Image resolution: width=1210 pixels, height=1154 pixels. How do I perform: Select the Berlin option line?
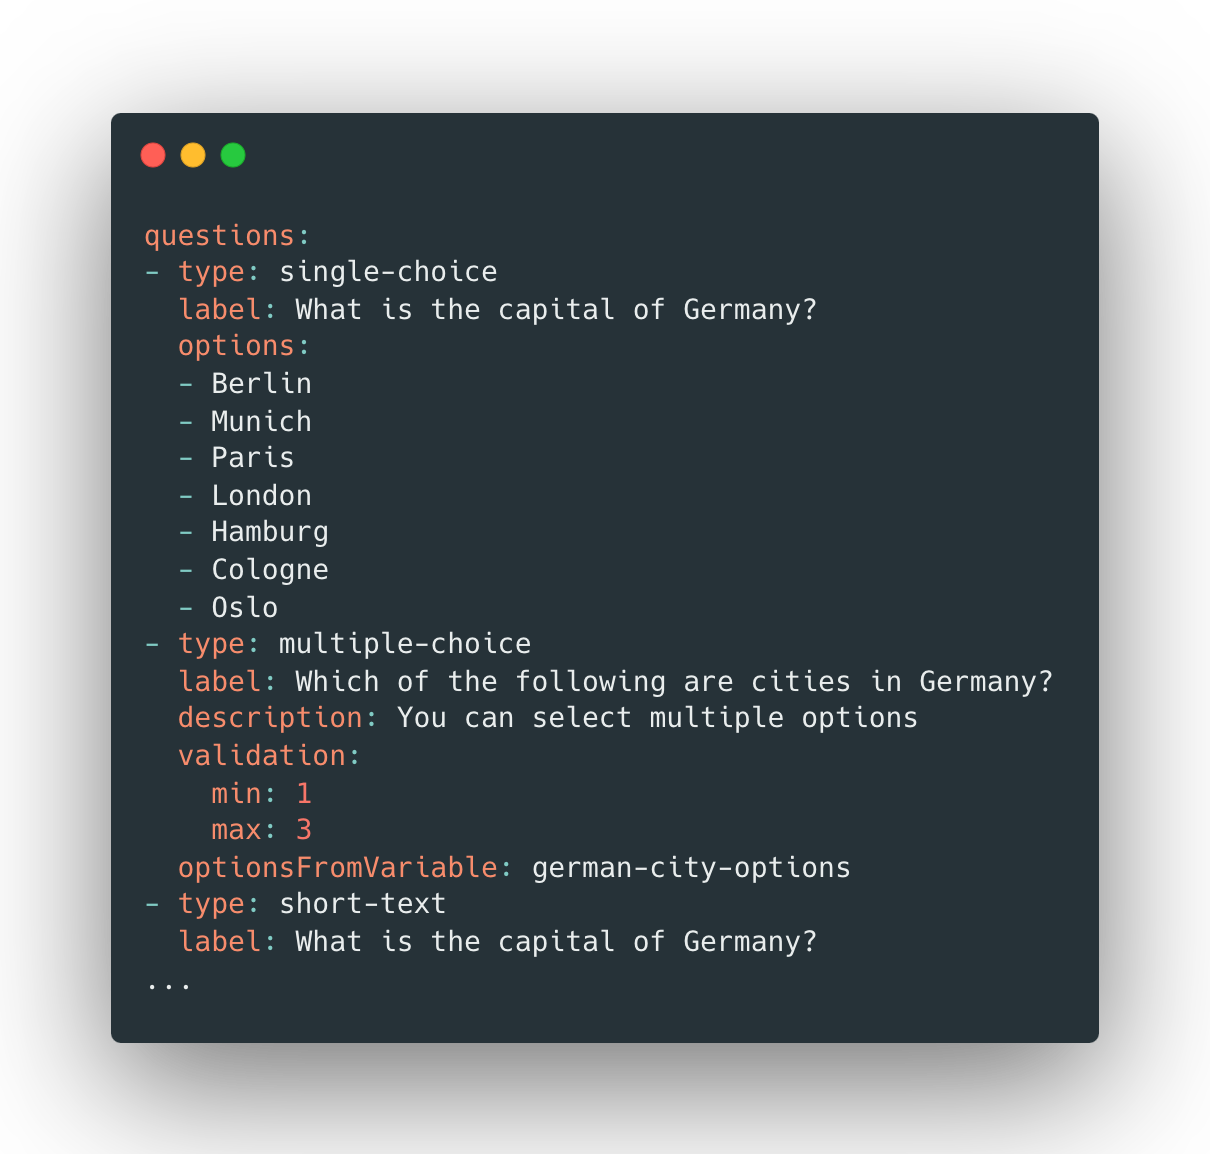[261, 384]
